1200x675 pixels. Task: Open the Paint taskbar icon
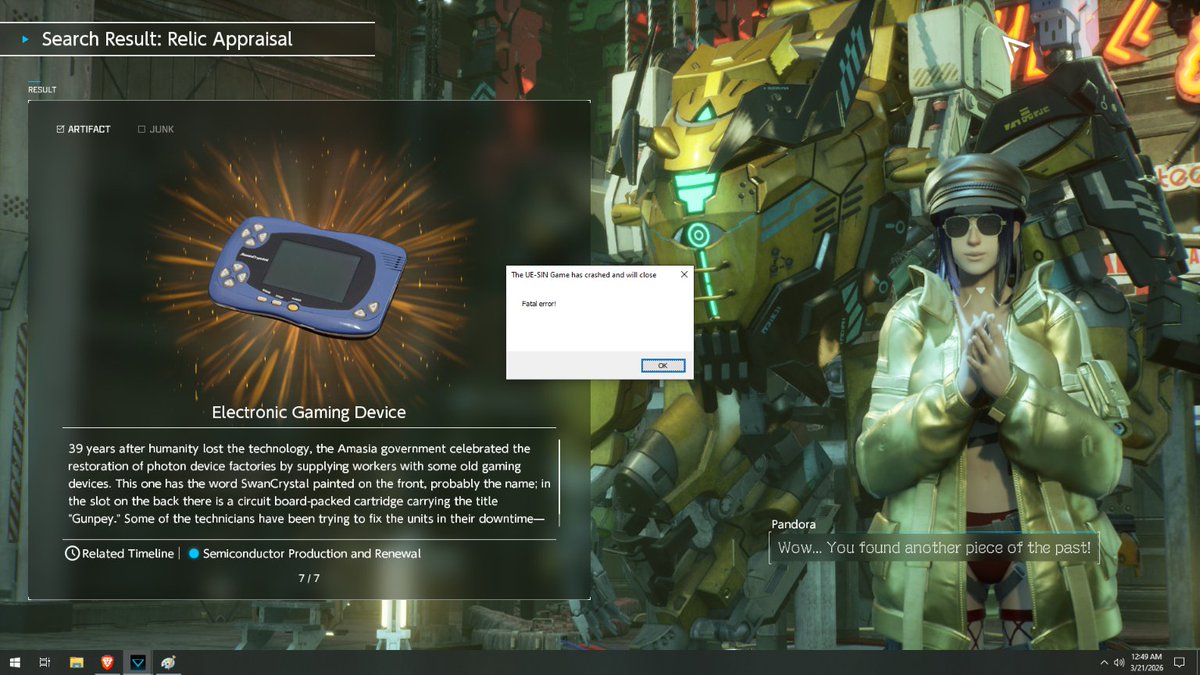[x=168, y=662]
